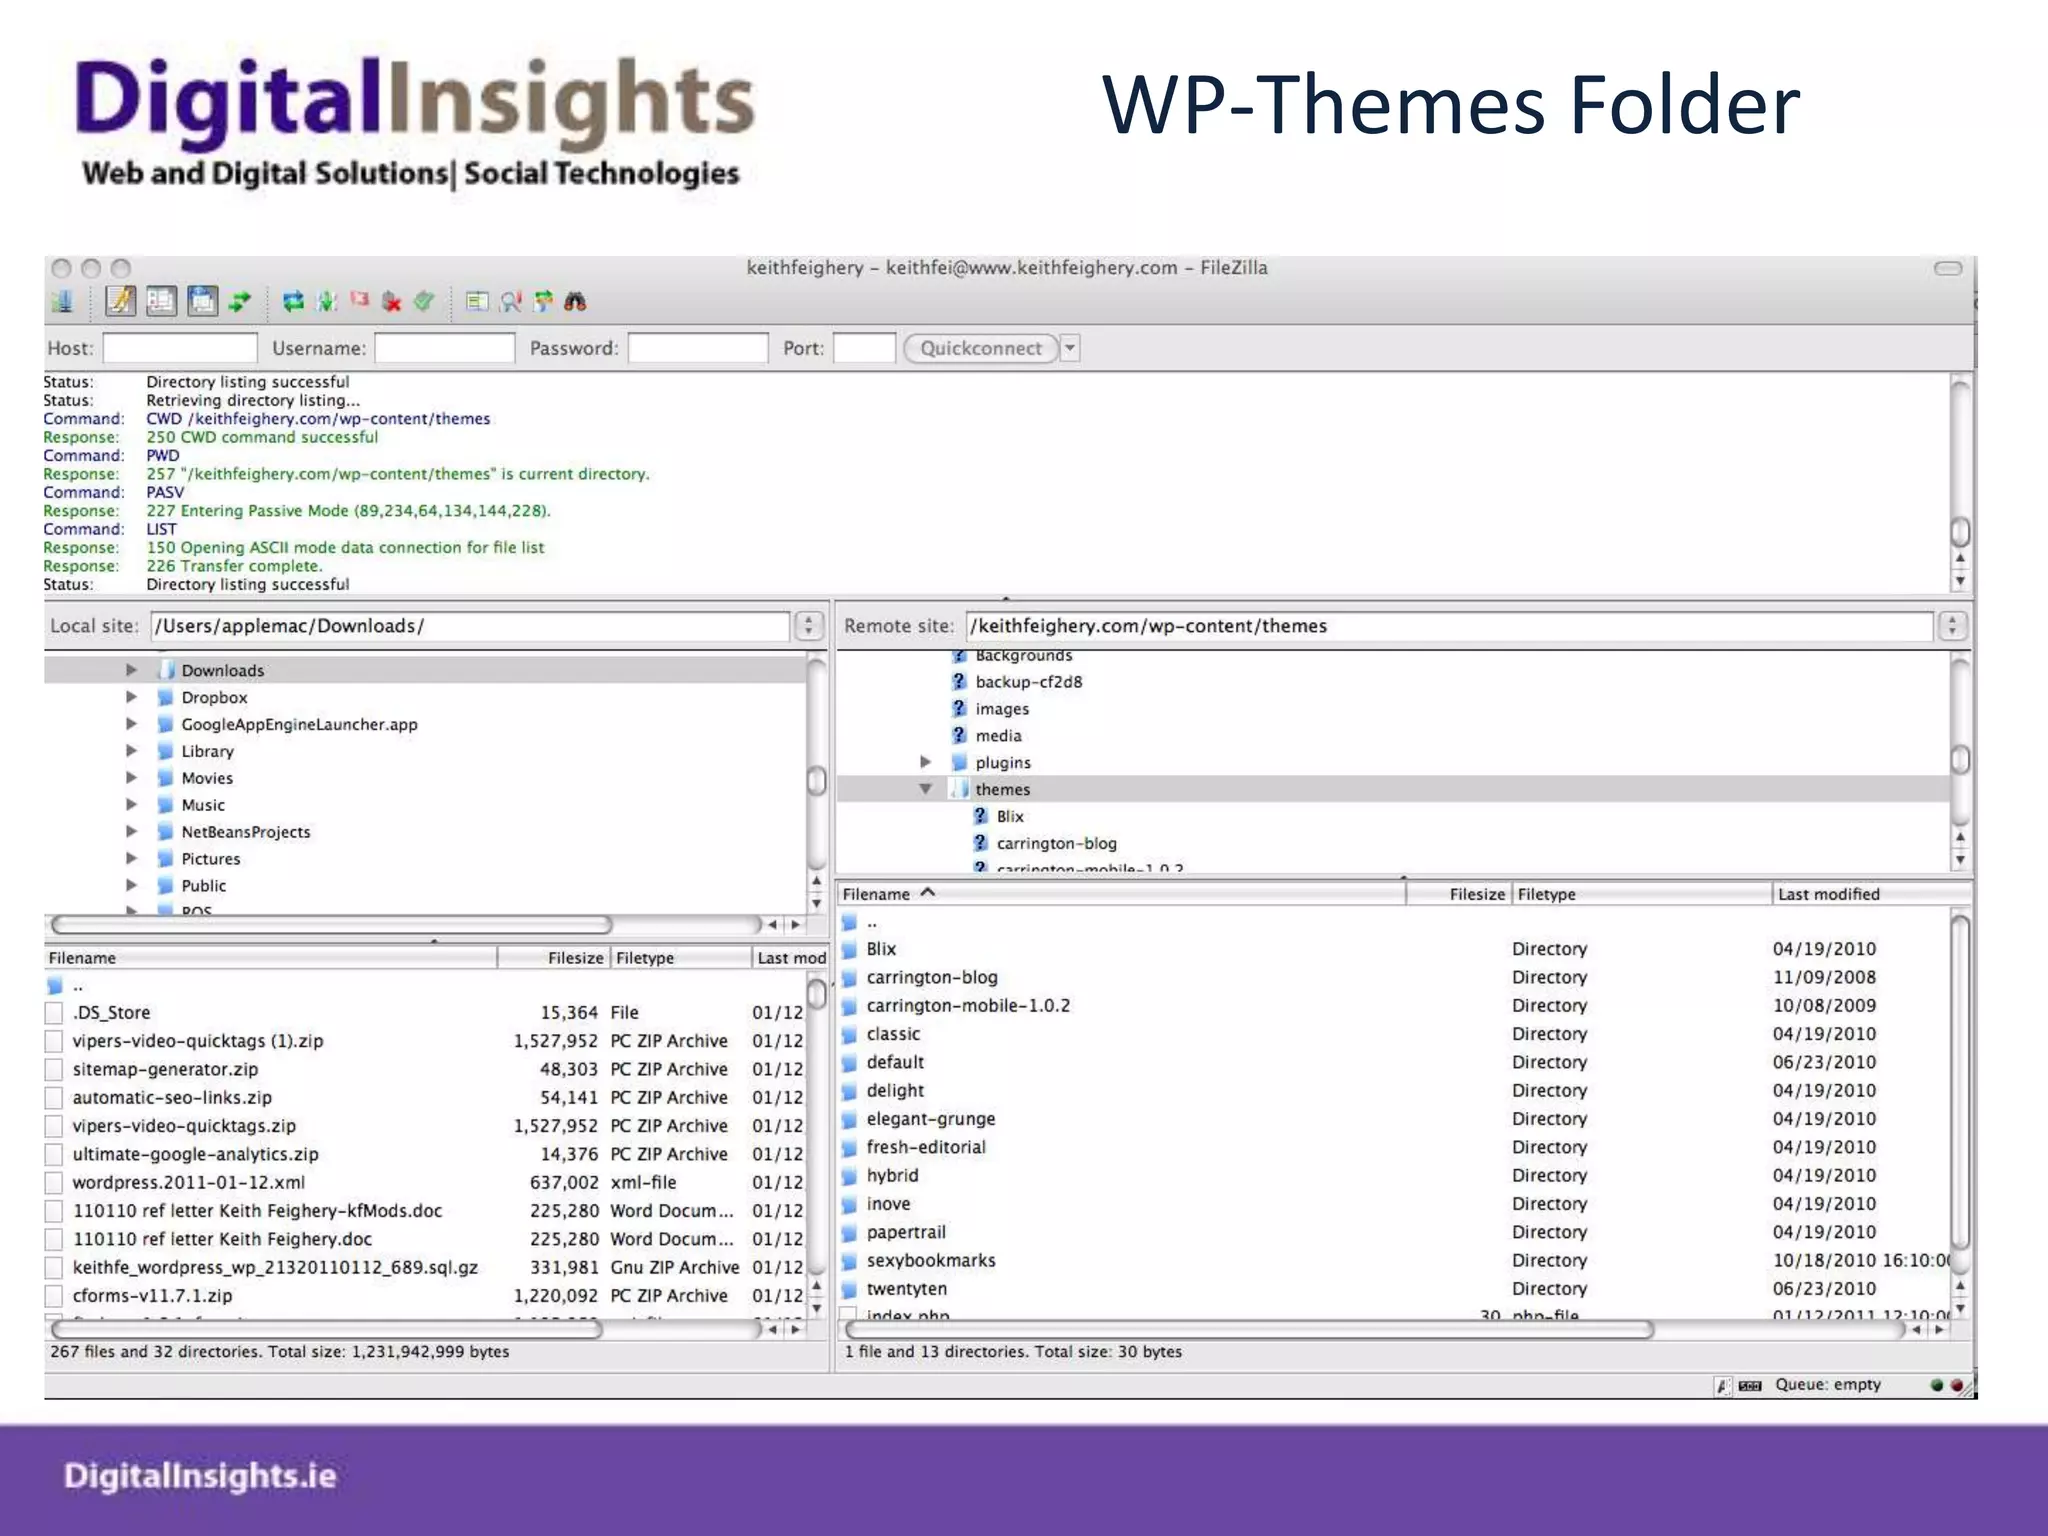This screenshot has width=2048, height=1536.
Task: Sort remote list by Filename column header
Action: (x=1120, y=894)
